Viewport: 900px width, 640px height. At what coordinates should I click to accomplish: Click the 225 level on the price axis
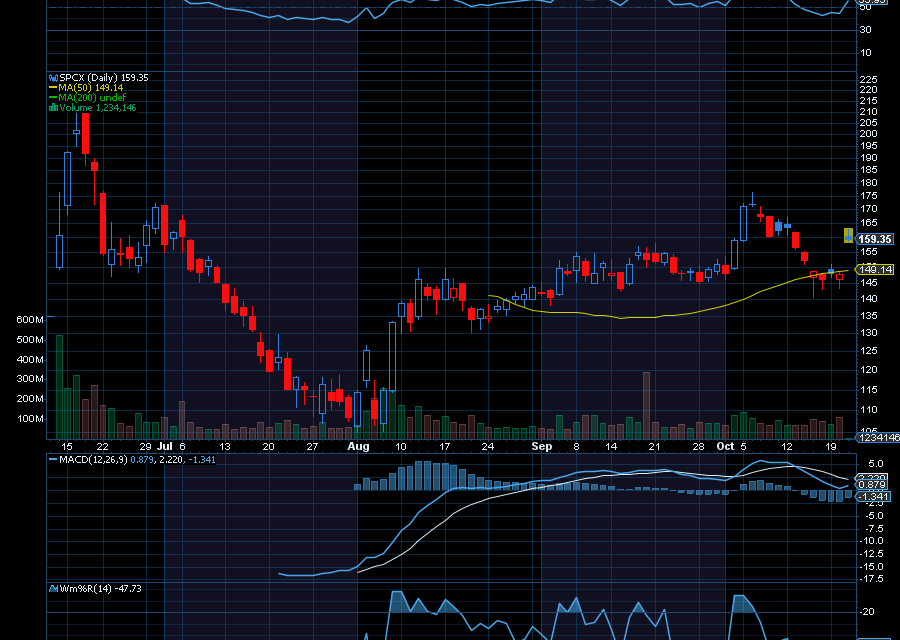[x=869, y=80]
